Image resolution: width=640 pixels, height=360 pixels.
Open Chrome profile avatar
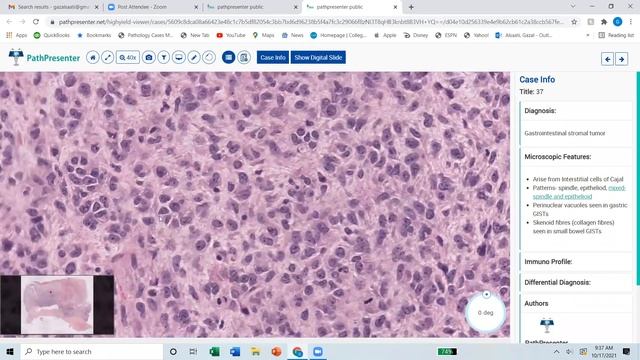pyautogui.click(x=618, y=22)
